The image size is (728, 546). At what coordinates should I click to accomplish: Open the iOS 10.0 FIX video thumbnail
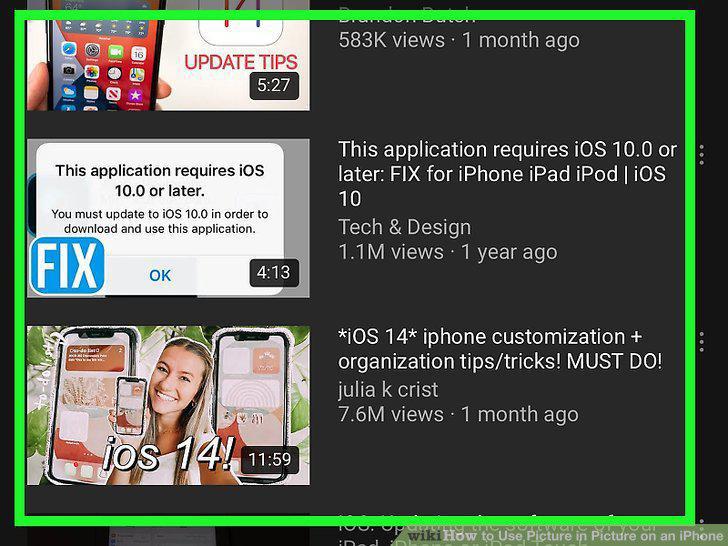(168, 218)
